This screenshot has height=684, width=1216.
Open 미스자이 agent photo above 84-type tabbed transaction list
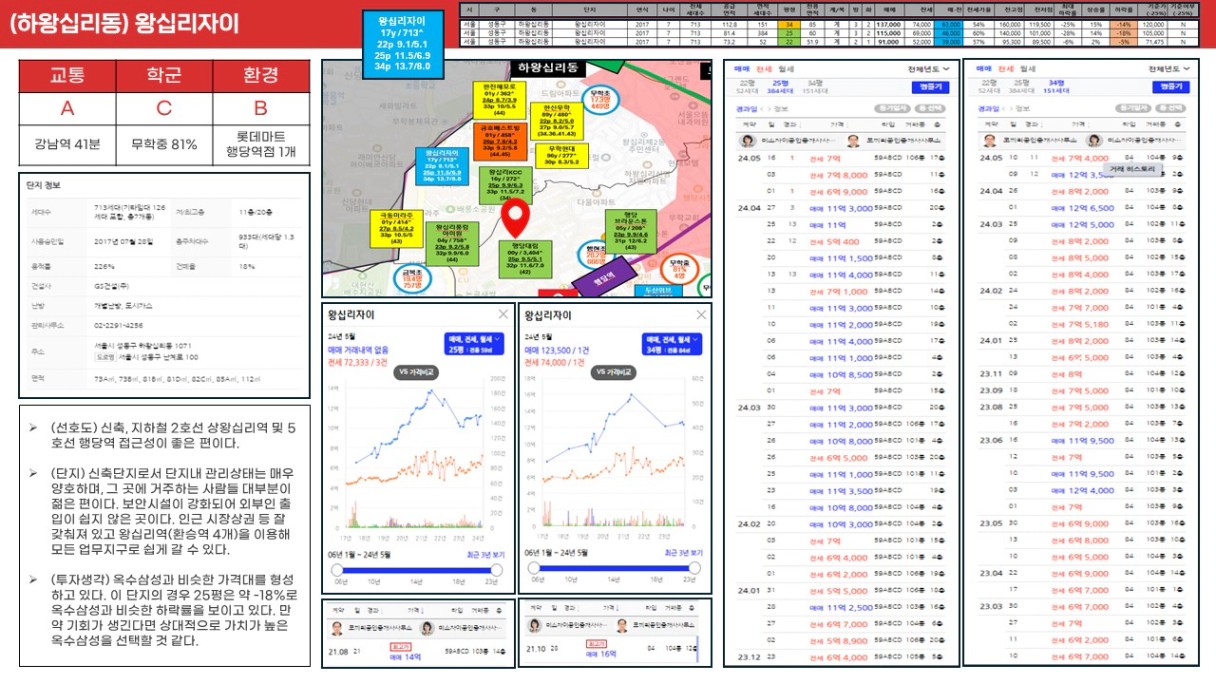[1095, 141]
